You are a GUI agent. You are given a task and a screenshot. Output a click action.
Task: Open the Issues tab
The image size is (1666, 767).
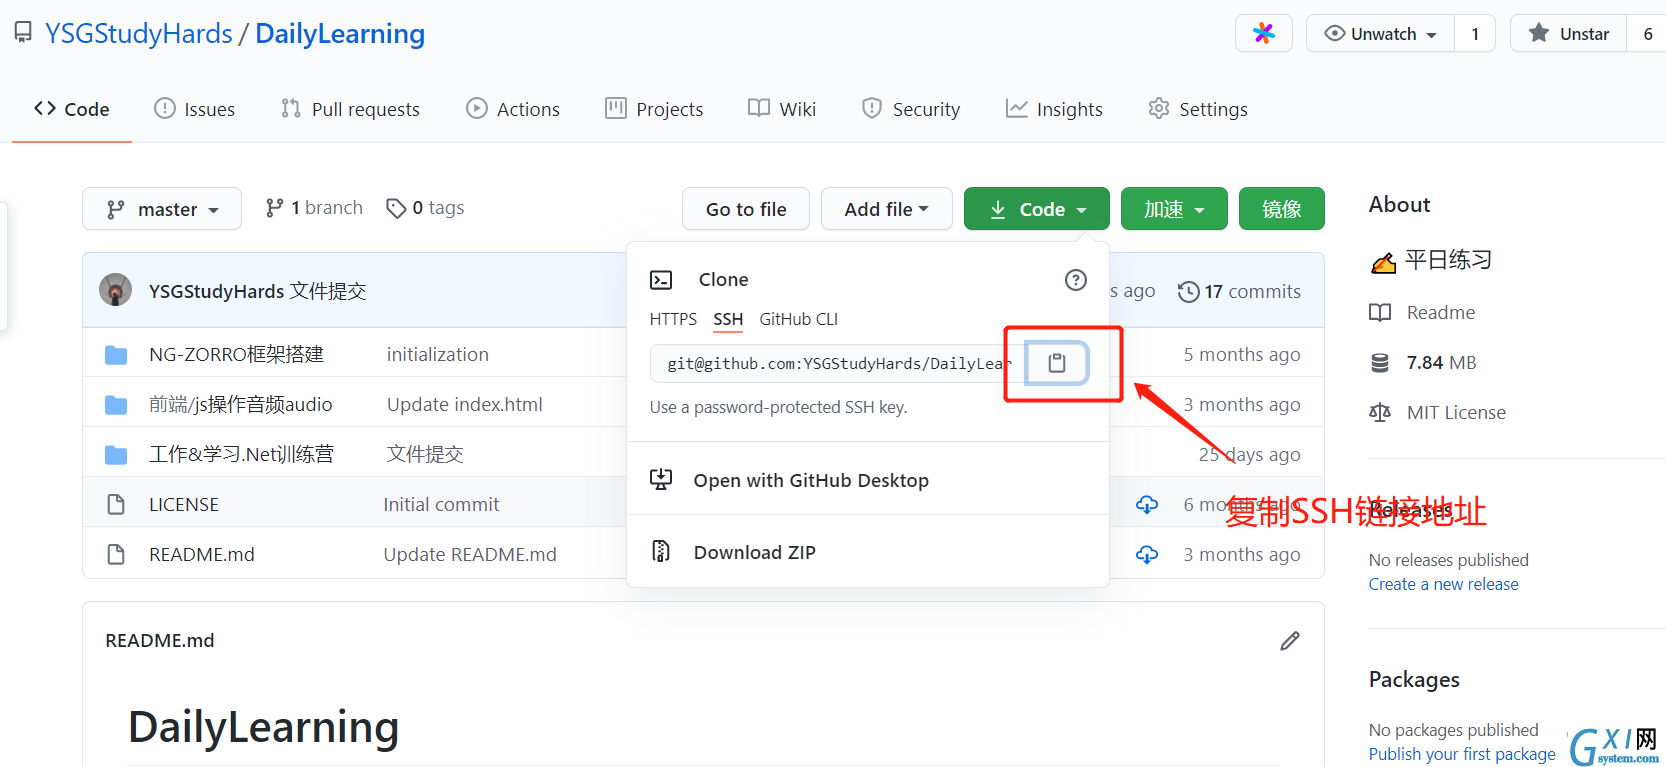[x=195, y=109]
